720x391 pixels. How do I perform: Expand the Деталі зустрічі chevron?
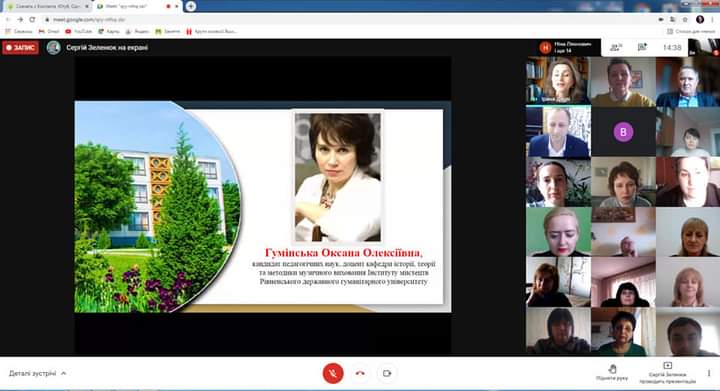pyautogui.click(x=63, y=374)
